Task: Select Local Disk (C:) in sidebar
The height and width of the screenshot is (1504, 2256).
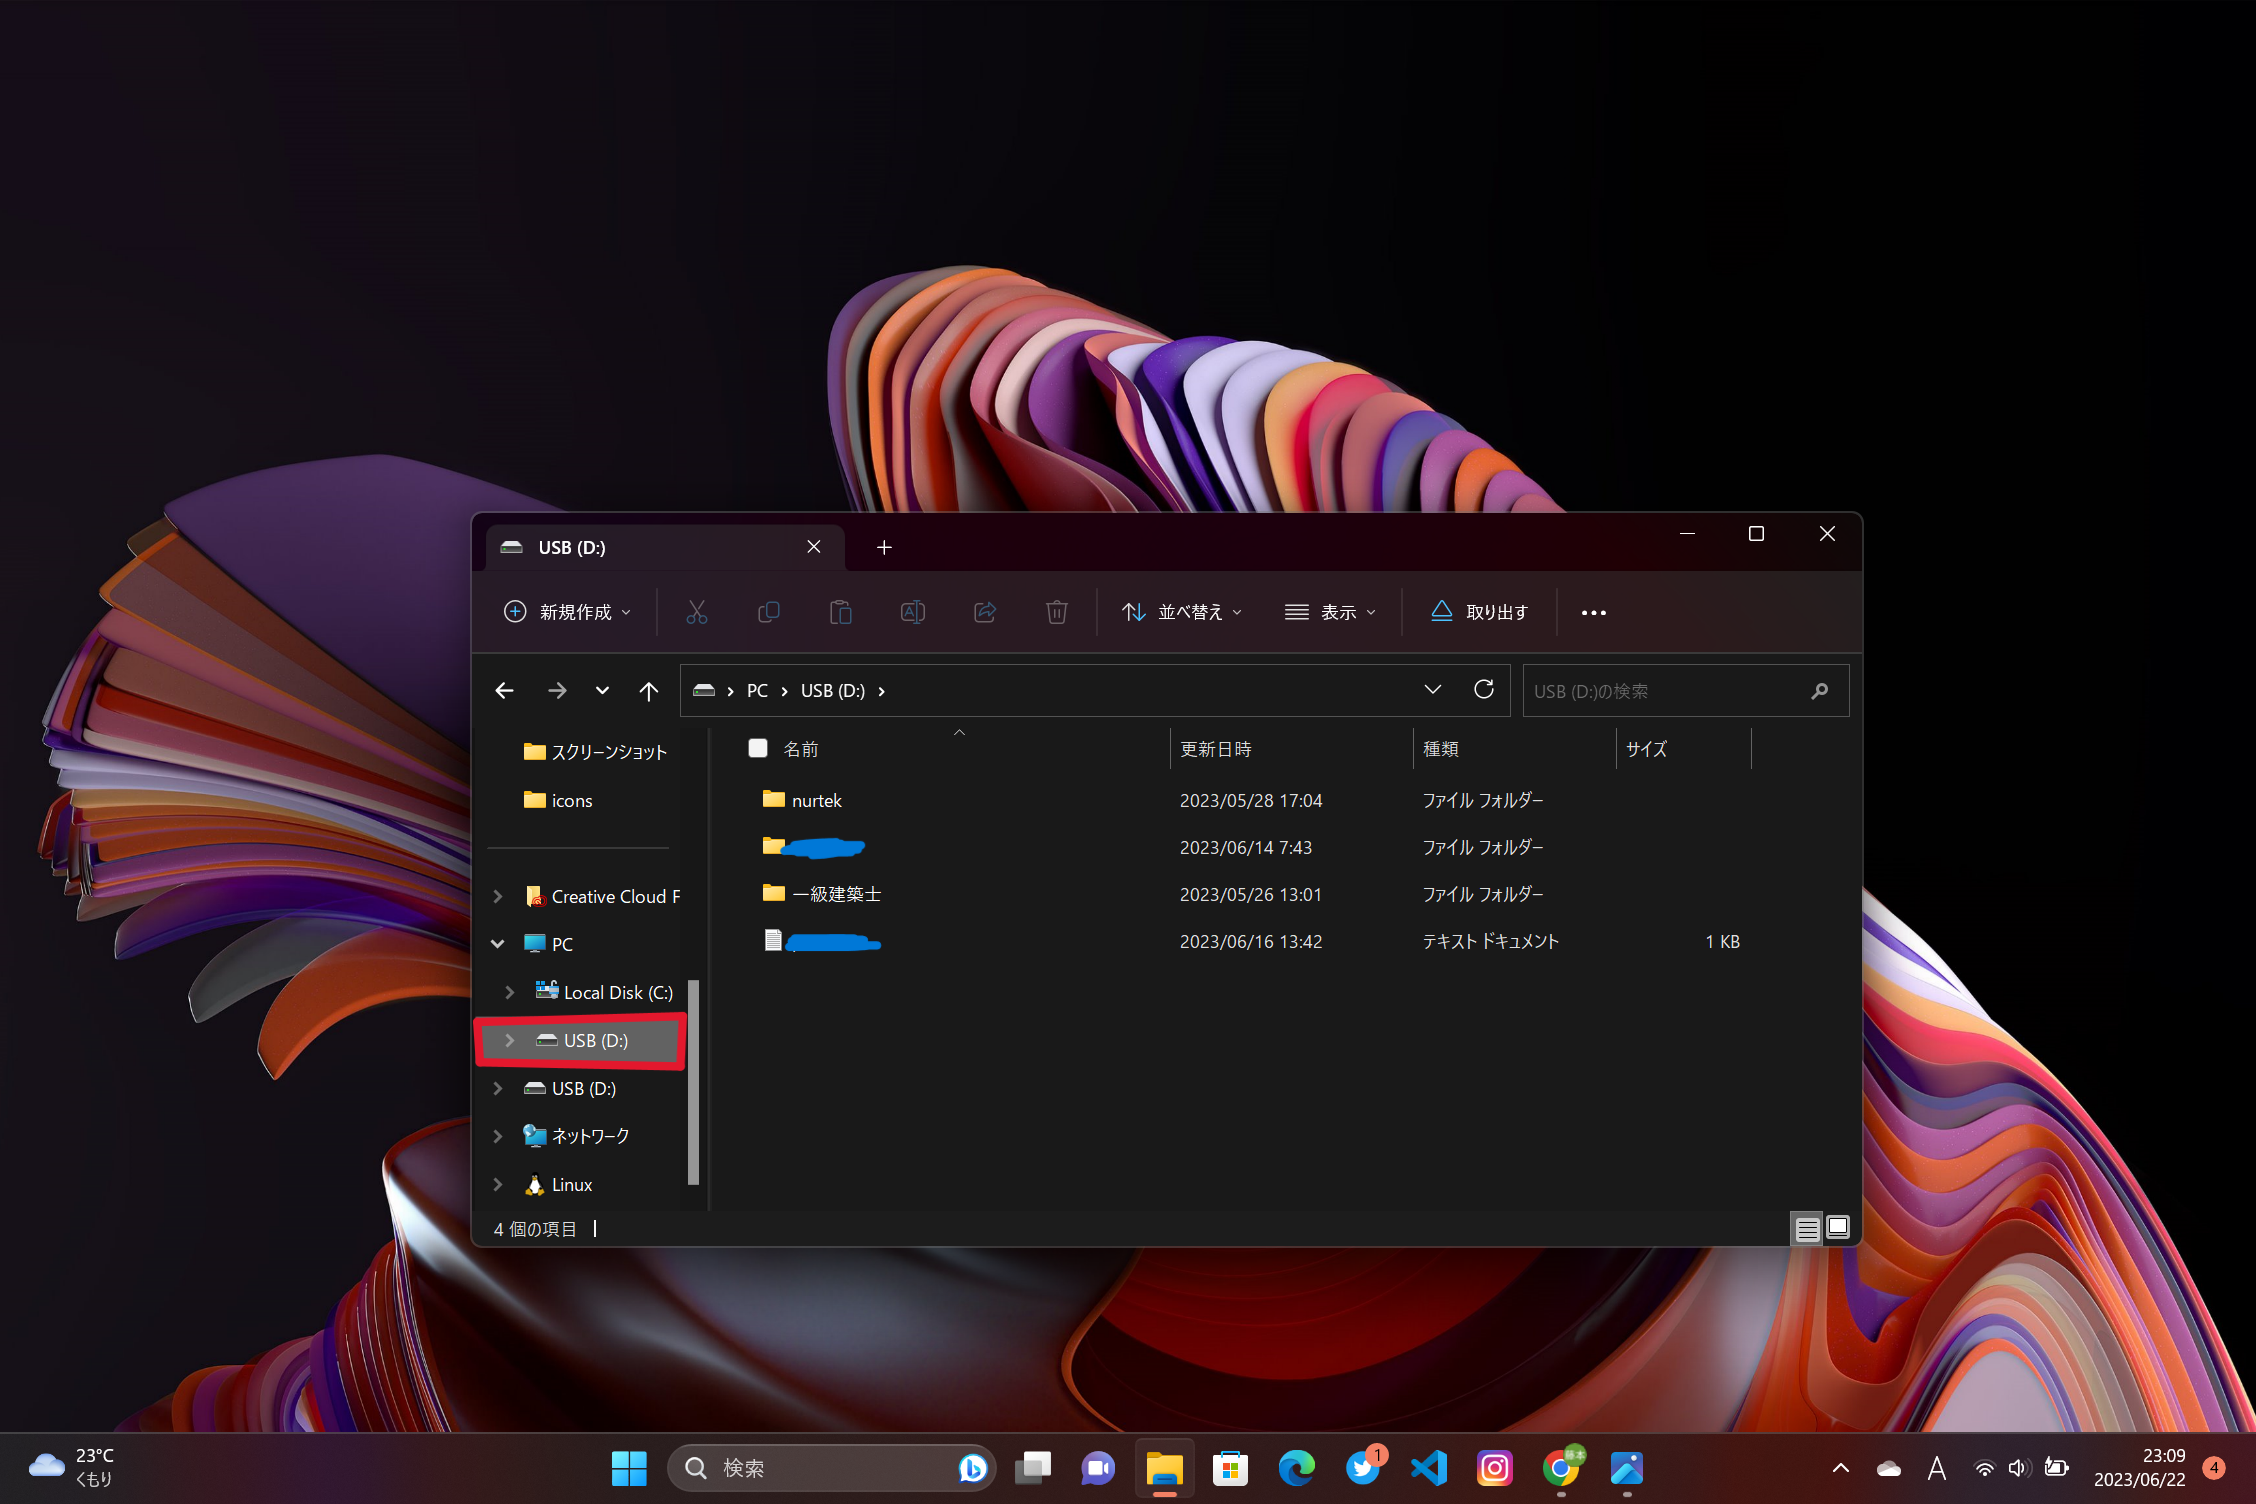Action: tap(603, 992)
